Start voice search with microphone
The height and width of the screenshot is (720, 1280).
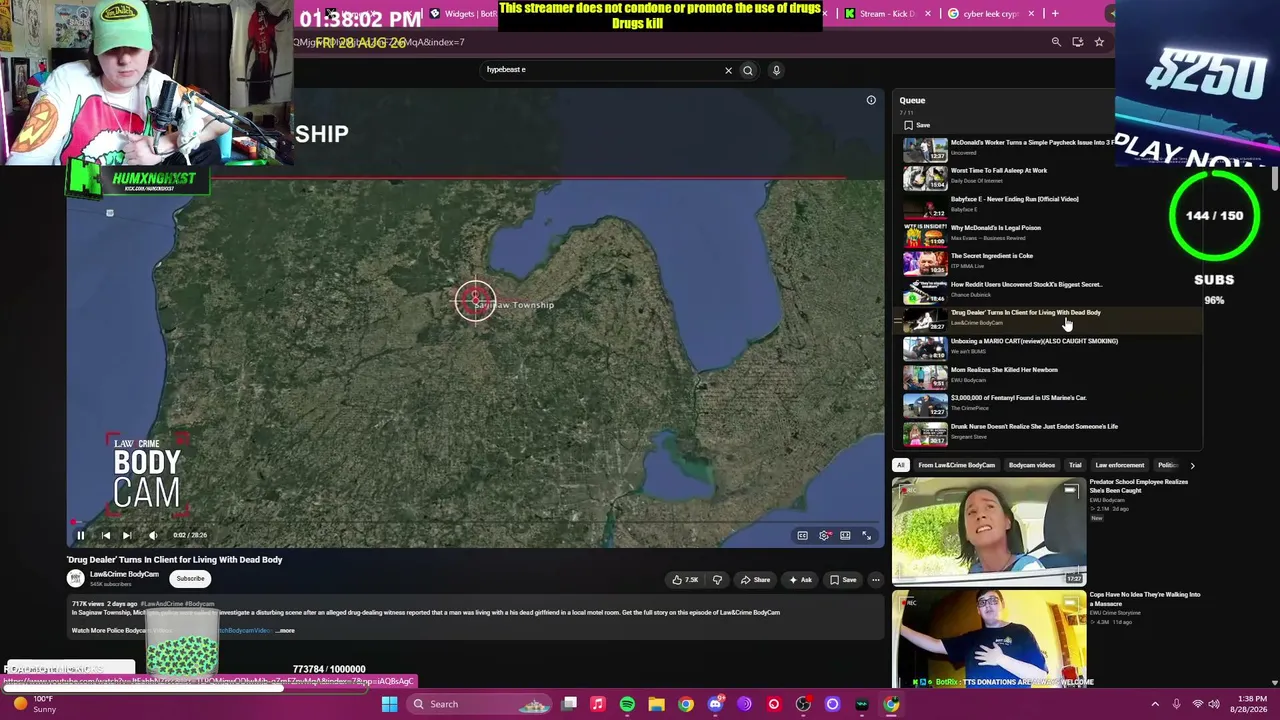pos(776,70)
